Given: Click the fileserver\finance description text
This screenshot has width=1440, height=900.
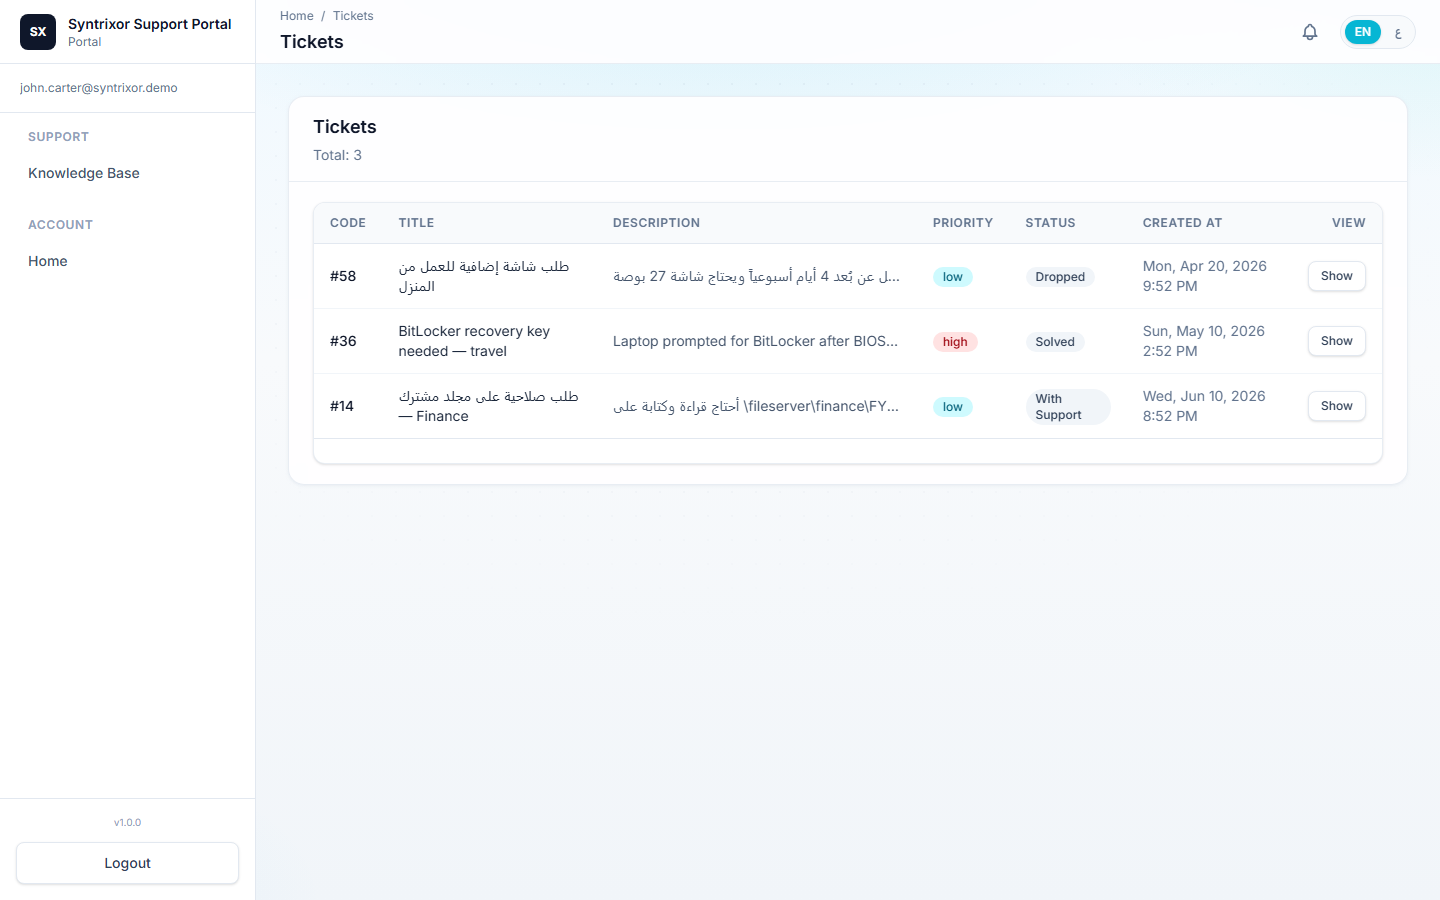Looking at the screenshot, I should 756,406.
